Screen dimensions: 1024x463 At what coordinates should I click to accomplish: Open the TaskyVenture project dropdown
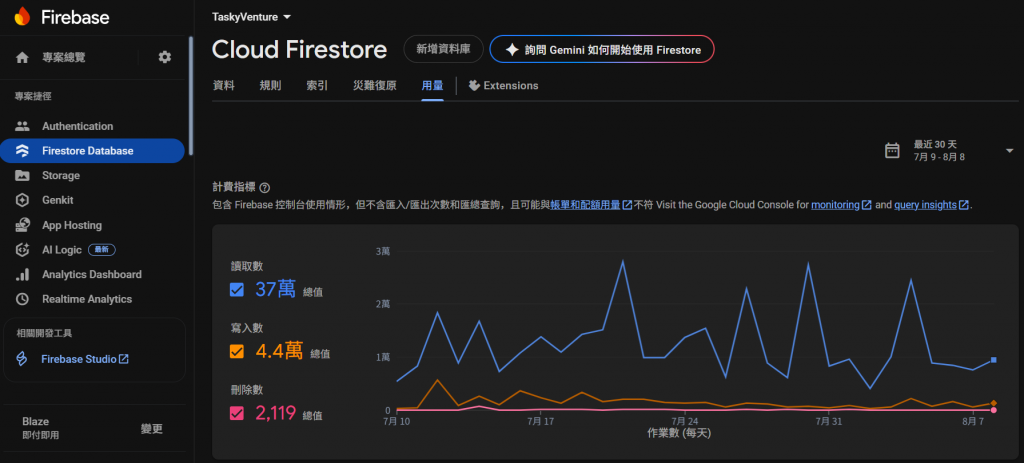(251, 17)
